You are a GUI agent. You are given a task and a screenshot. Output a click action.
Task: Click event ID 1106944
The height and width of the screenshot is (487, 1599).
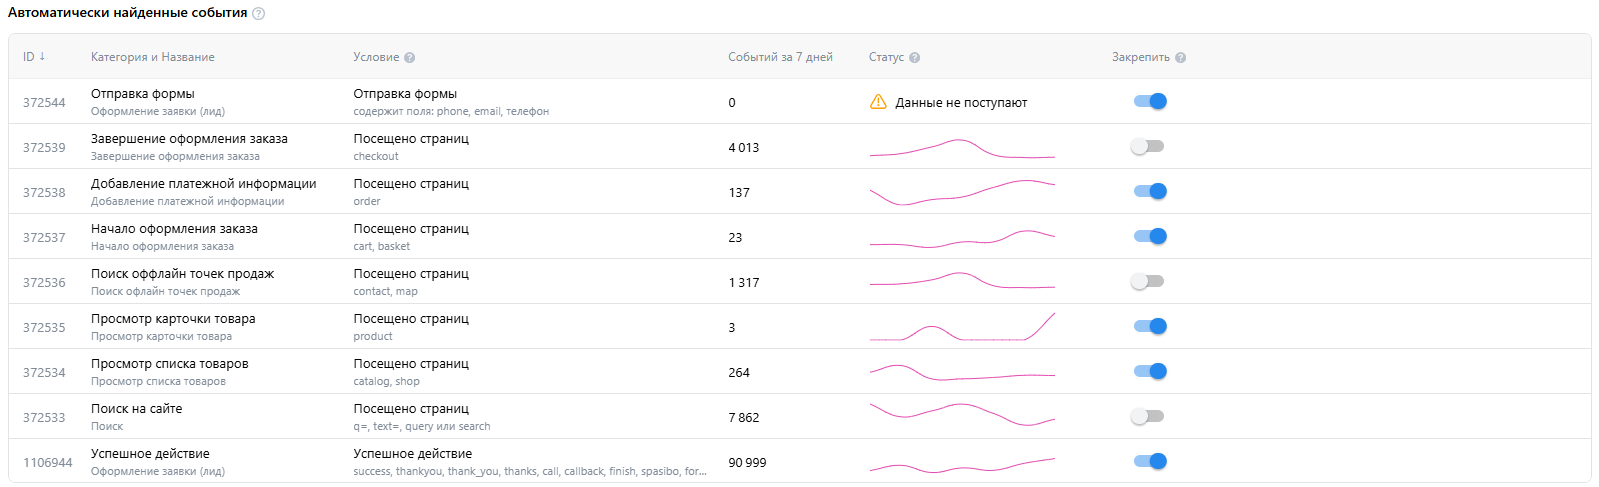pyautogui.click(x=47, y=463)
